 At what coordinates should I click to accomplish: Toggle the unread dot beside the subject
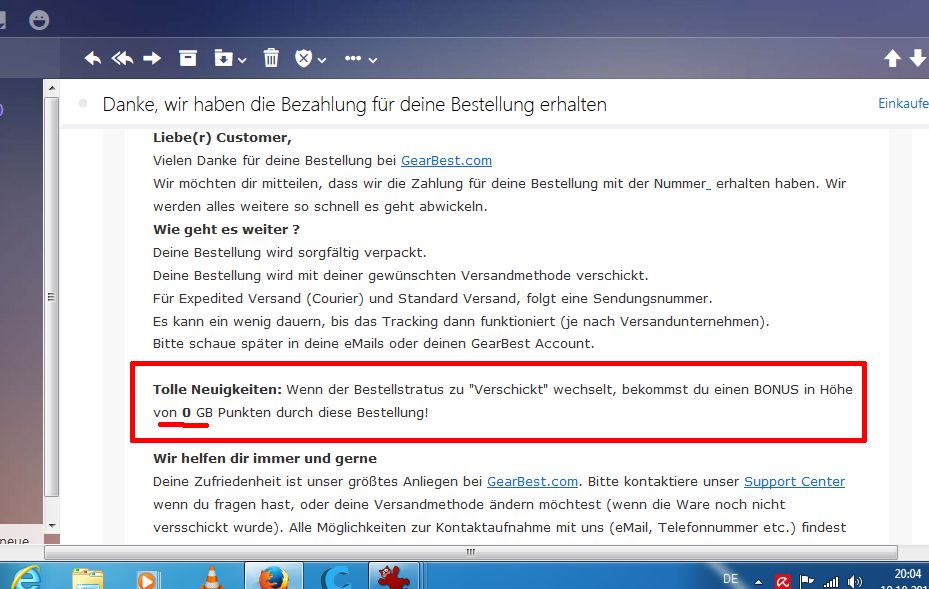tap(83, 104)
